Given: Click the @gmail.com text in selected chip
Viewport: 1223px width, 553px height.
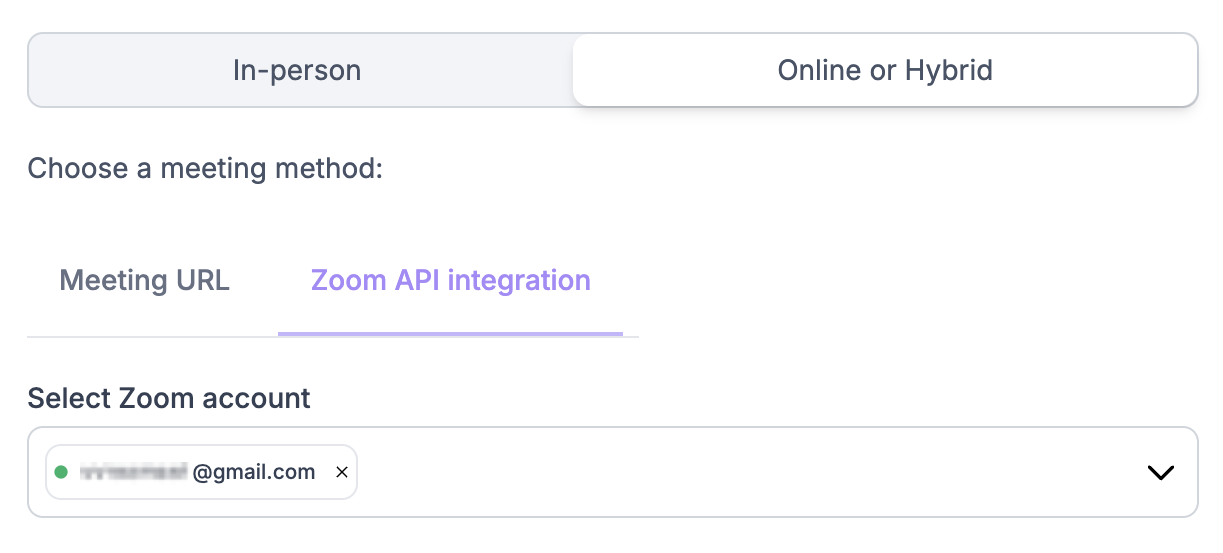Looking at the screenshot, I should [x=254, y=472].
